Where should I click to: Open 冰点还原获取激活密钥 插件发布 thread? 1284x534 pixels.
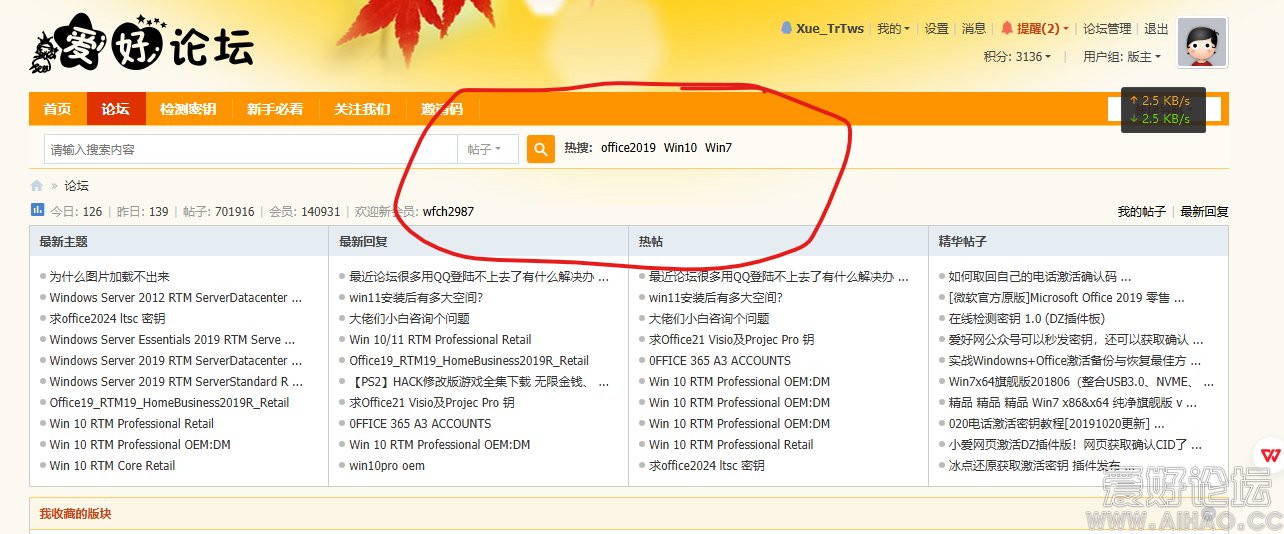[x=1042, y=466]
